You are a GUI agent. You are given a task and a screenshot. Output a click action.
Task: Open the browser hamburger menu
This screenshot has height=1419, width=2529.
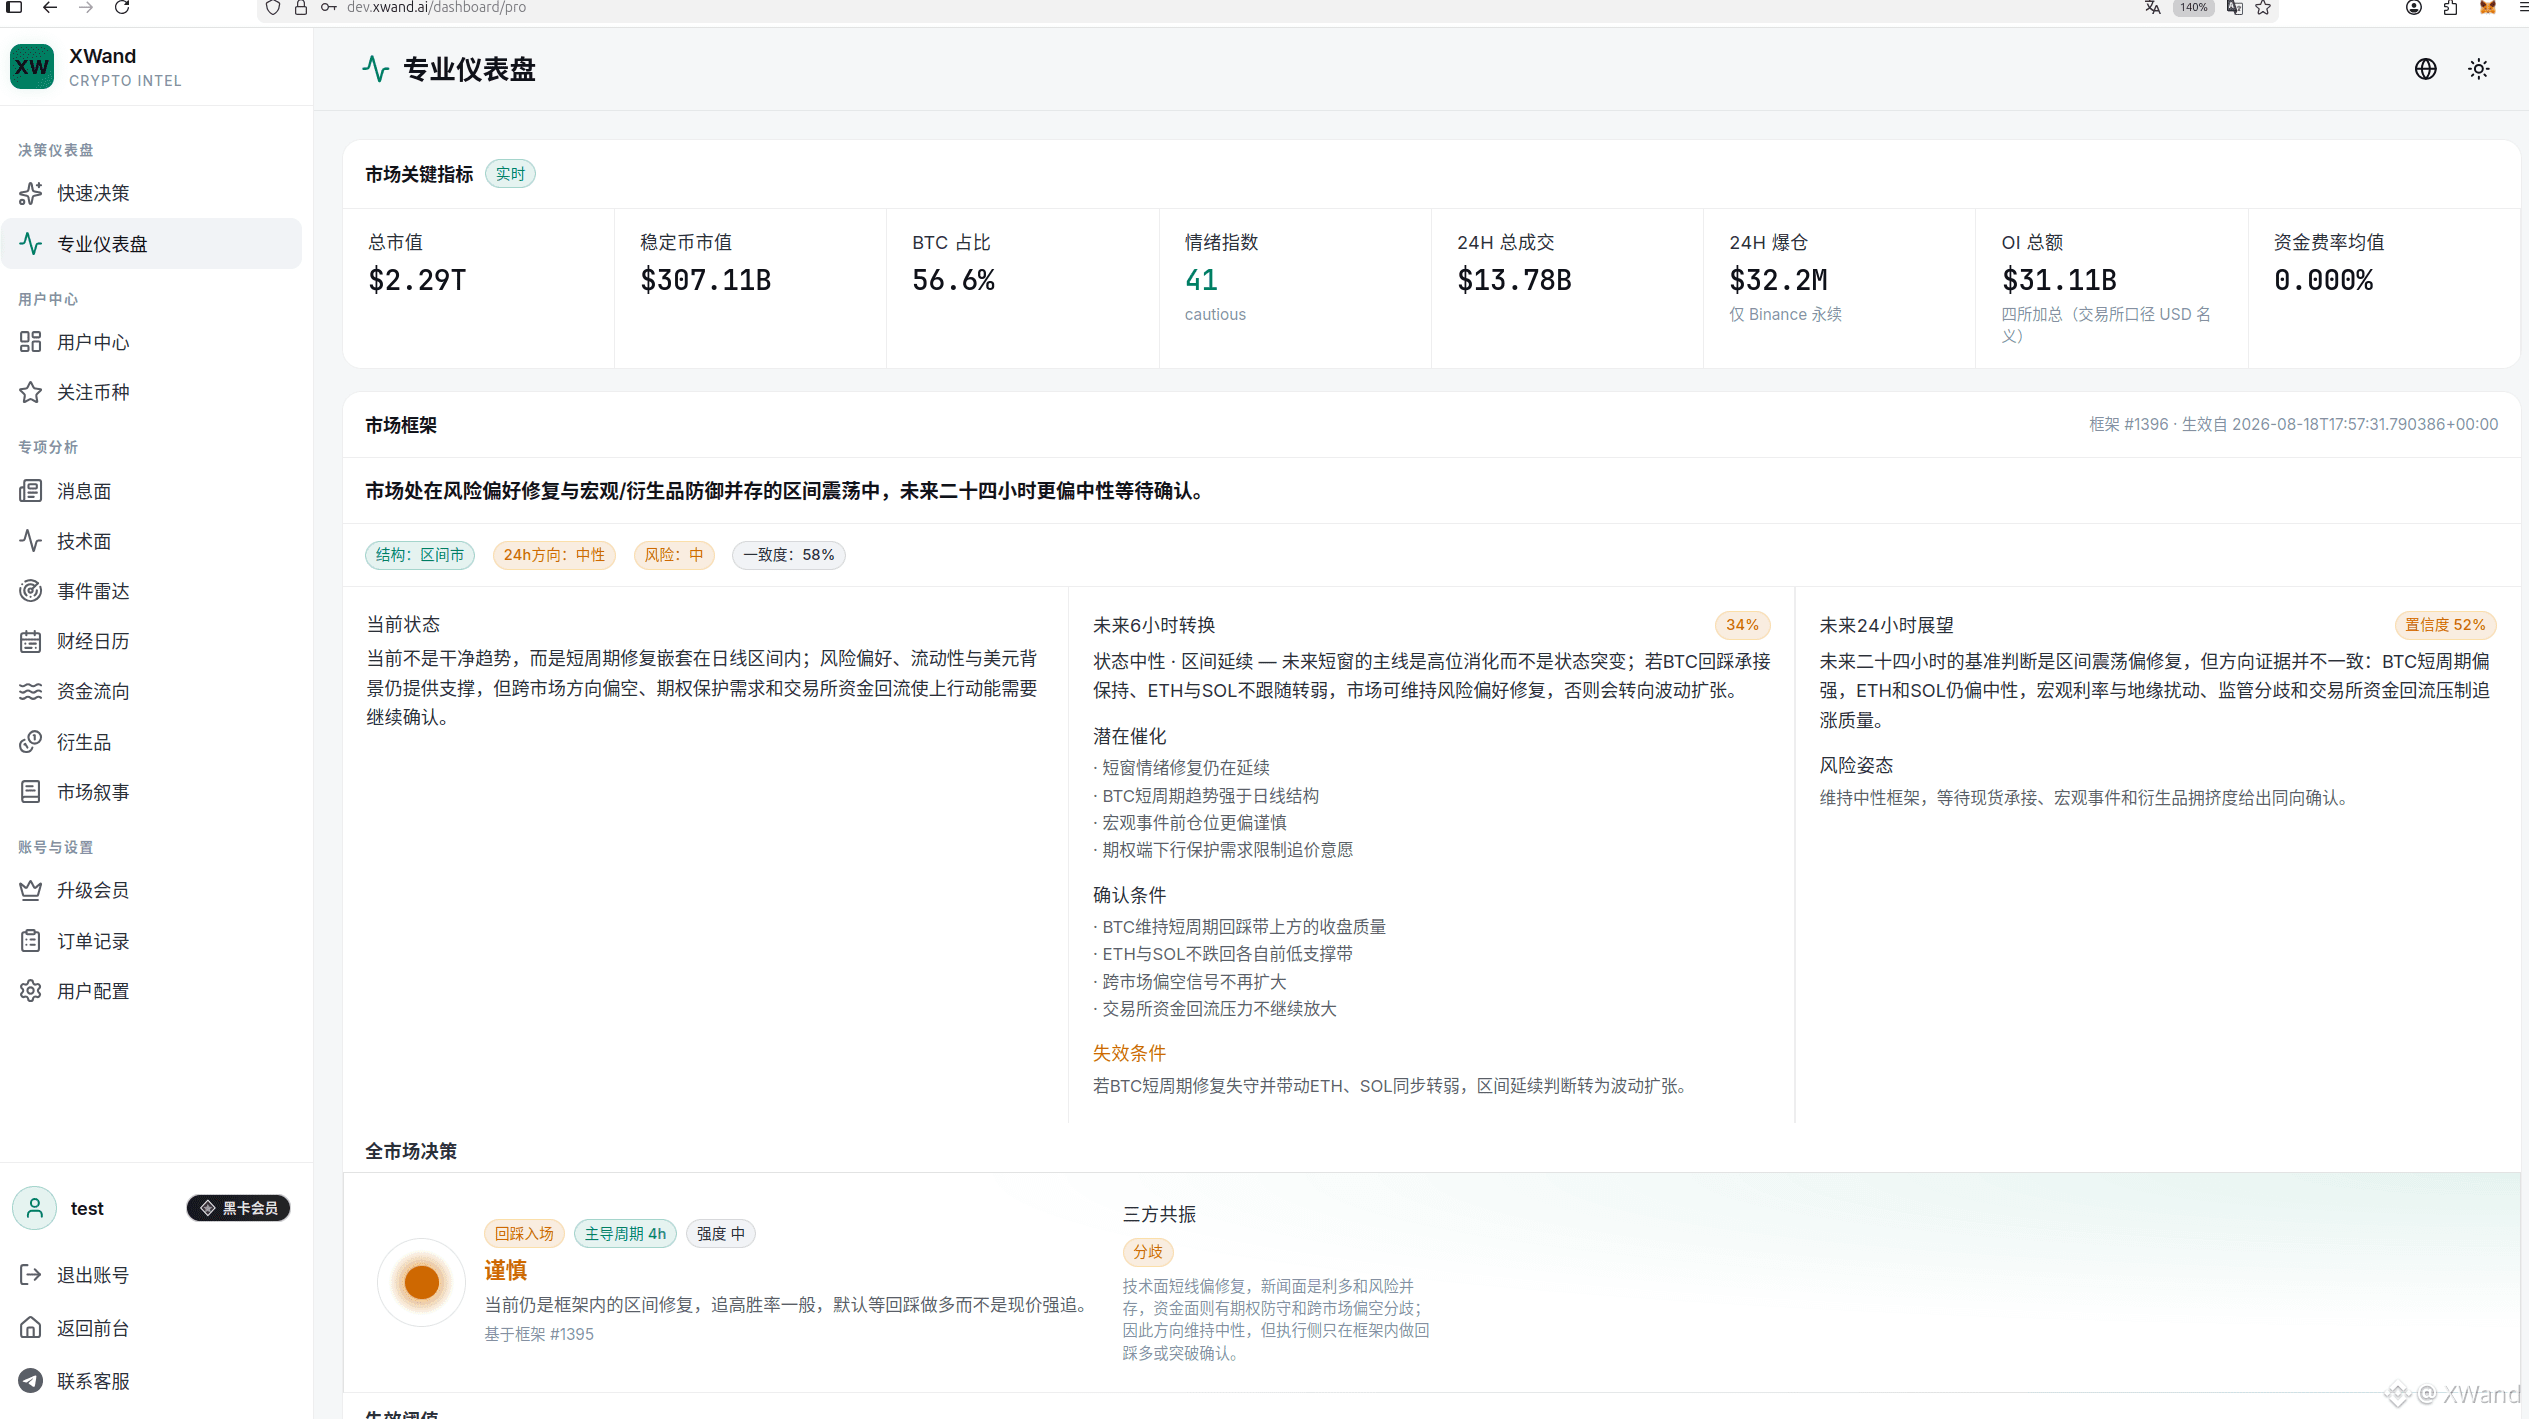coord(2522,8)
